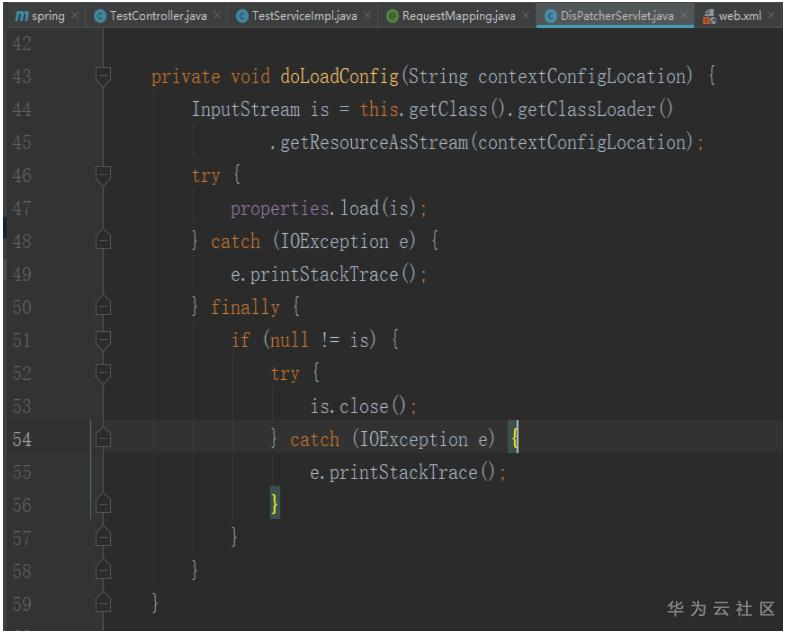Close the DisPatcherServlet.java tab

[x=683, y=16]
